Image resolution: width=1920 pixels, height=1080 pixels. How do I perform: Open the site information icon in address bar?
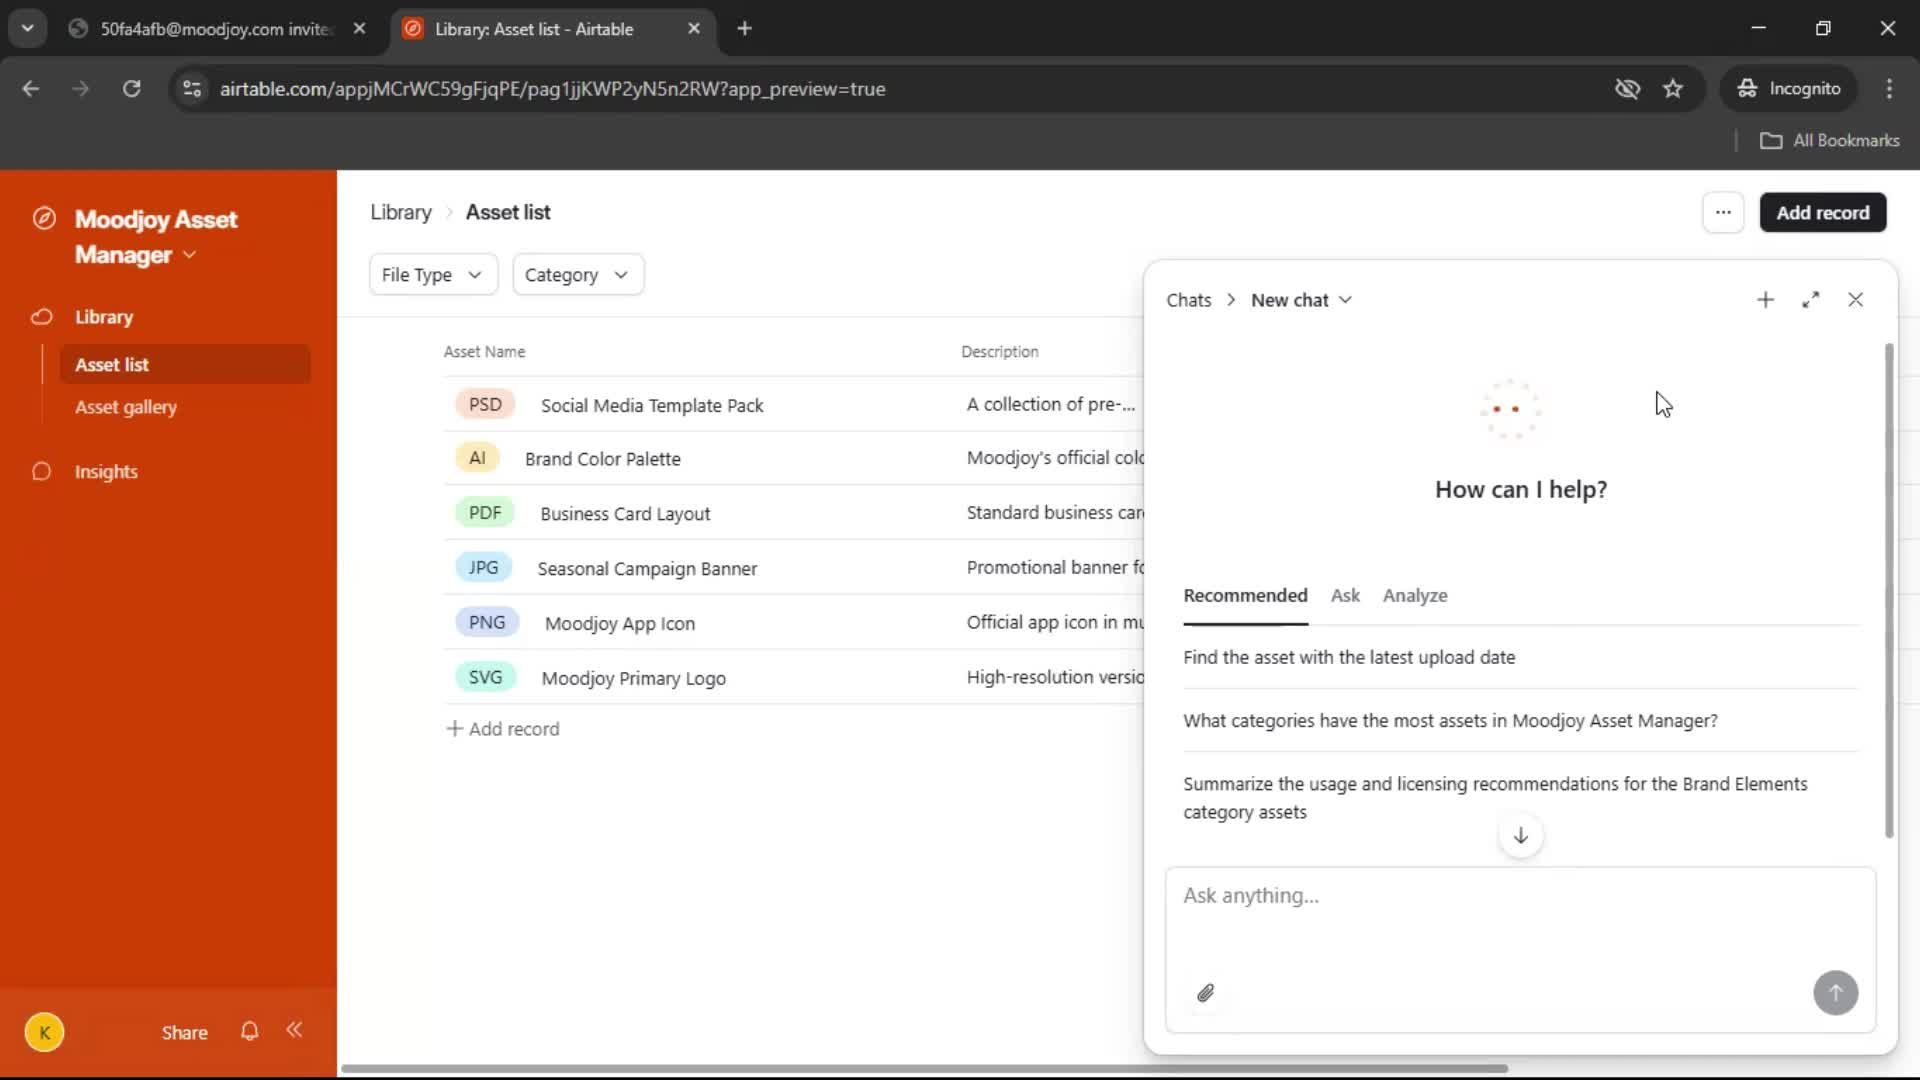click(192, 89)
